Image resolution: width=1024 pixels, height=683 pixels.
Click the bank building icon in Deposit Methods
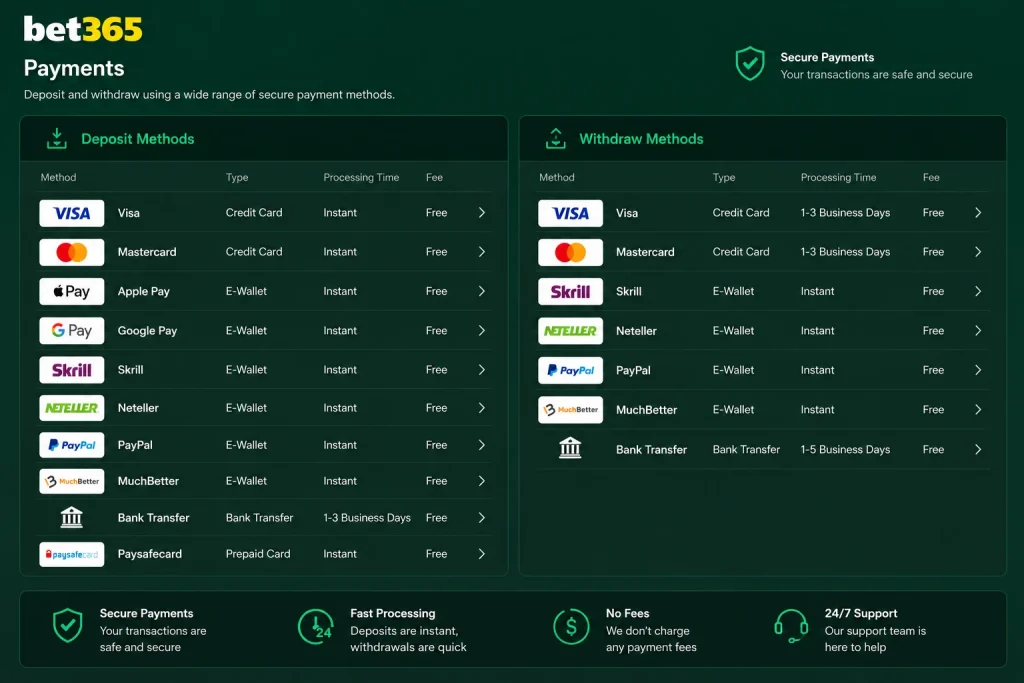tap(72, 518)
